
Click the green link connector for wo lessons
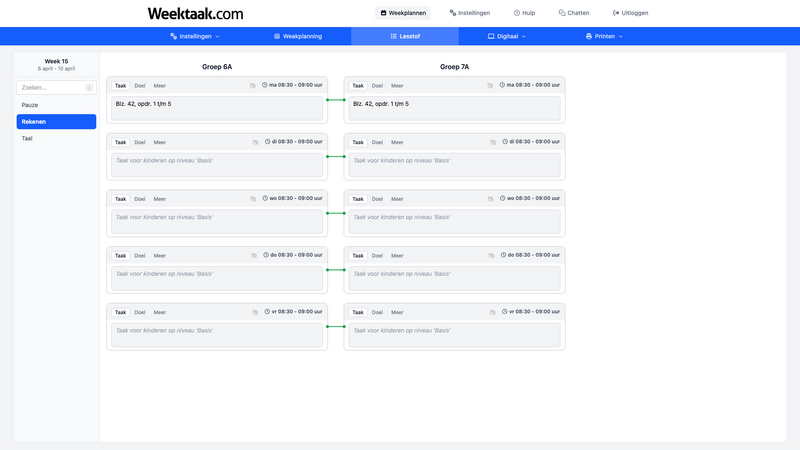click(336, 213)
